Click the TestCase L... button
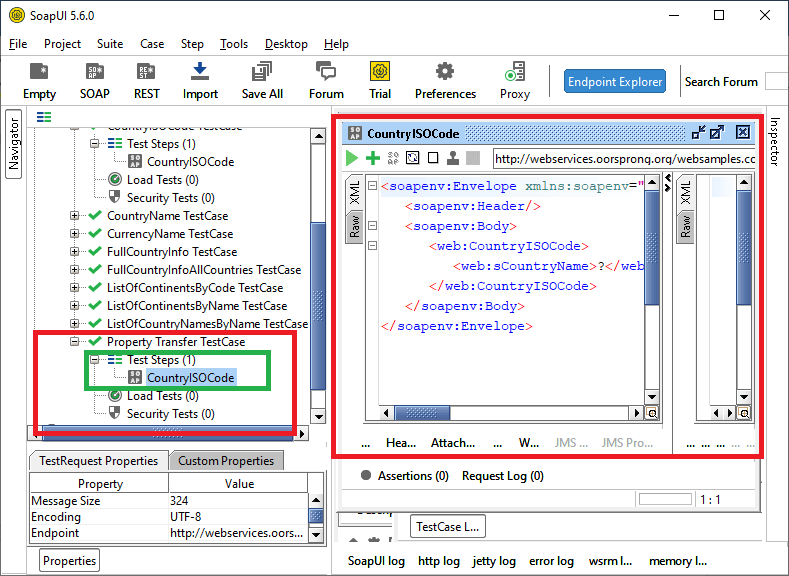This screenshot has width=789, height=576. pos(447,527)
